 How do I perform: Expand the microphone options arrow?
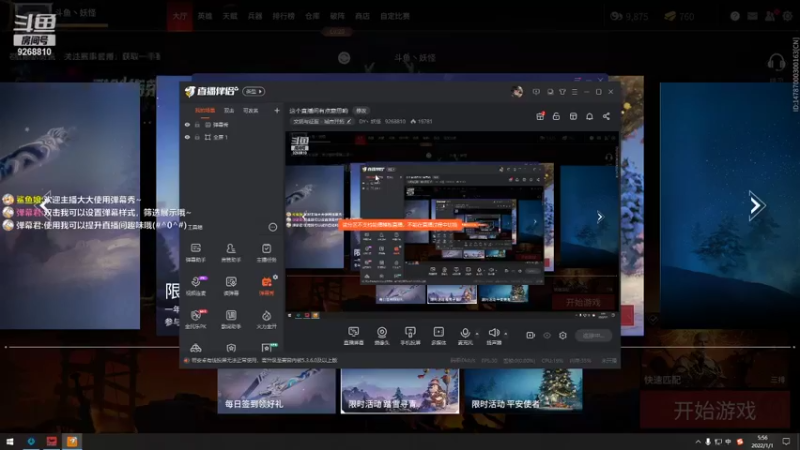point(477,334)
